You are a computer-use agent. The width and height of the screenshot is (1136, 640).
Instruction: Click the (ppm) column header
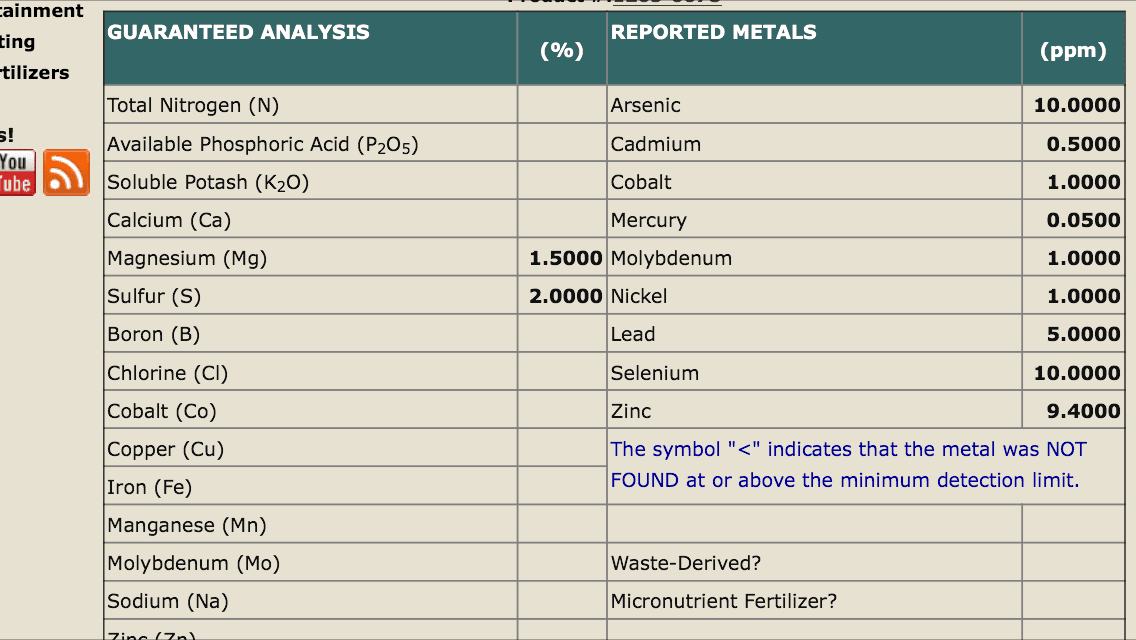(x=1073, y=50)
